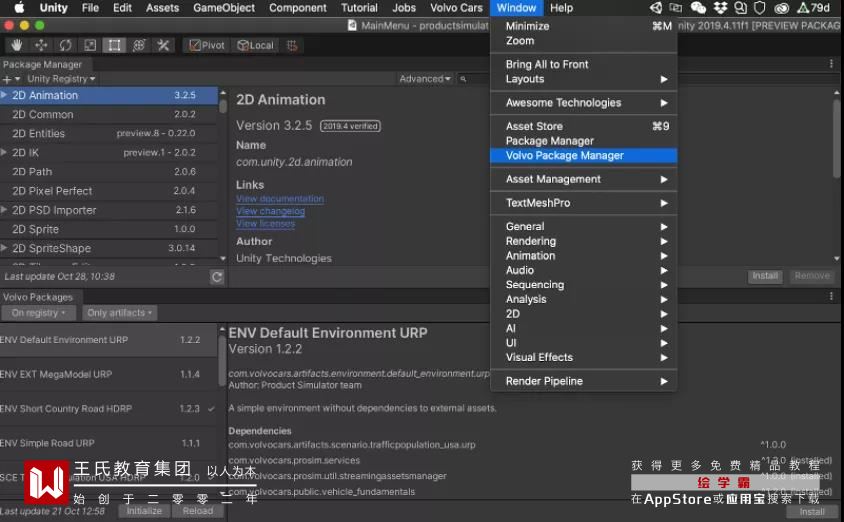The height and width of the screenshot is (522, 844).
Task: Select the 2D Sprite package
Action: pos(109,229)
